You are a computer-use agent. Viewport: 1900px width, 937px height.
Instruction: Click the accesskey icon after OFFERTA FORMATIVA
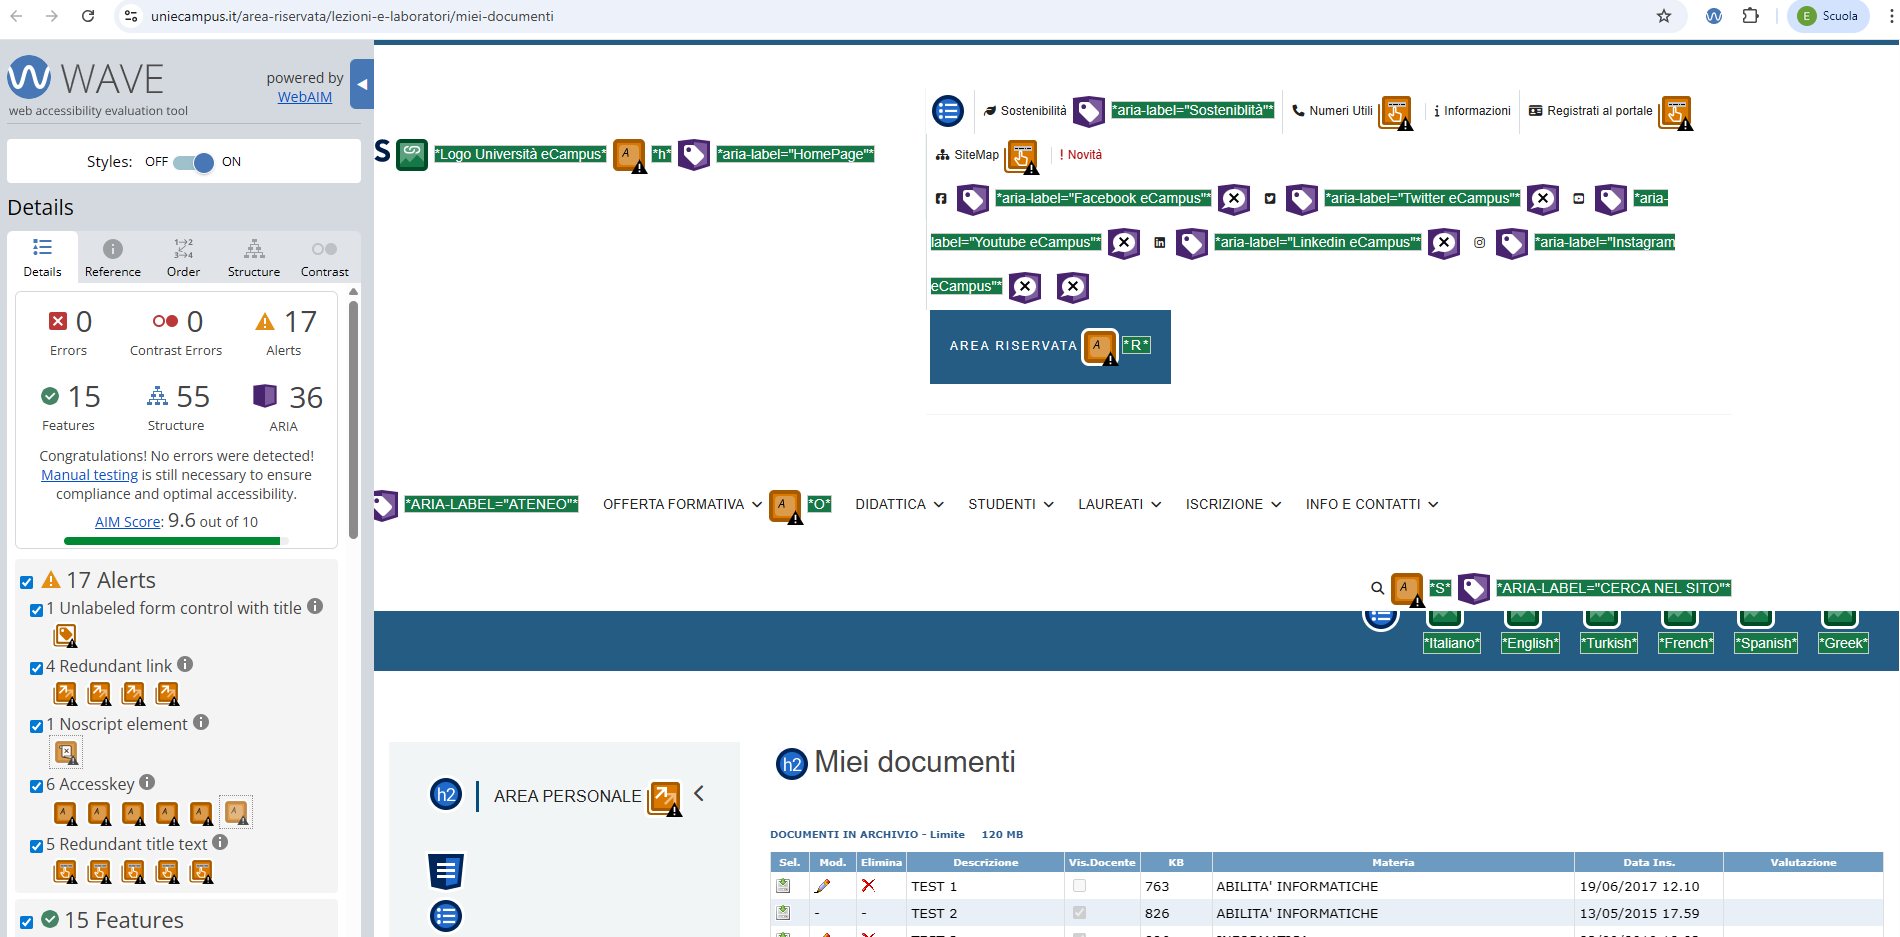785,506
